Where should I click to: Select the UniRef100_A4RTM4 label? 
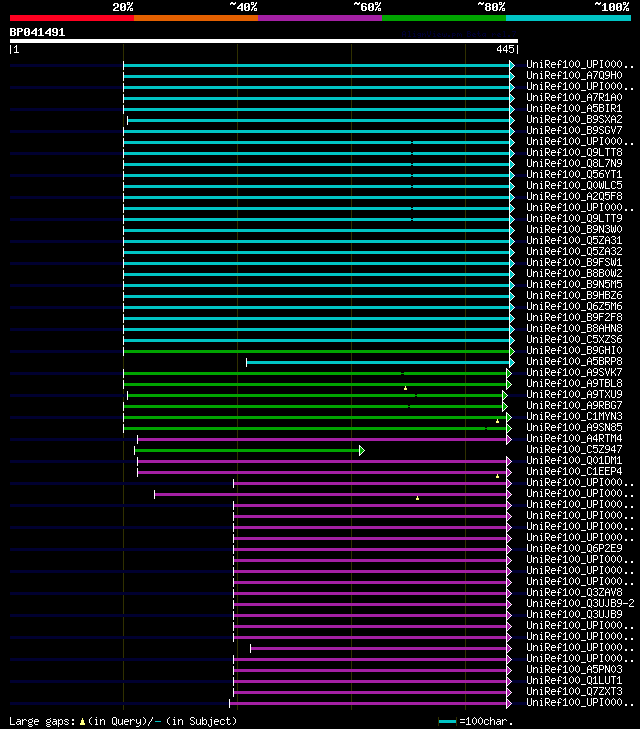point(574,438)
